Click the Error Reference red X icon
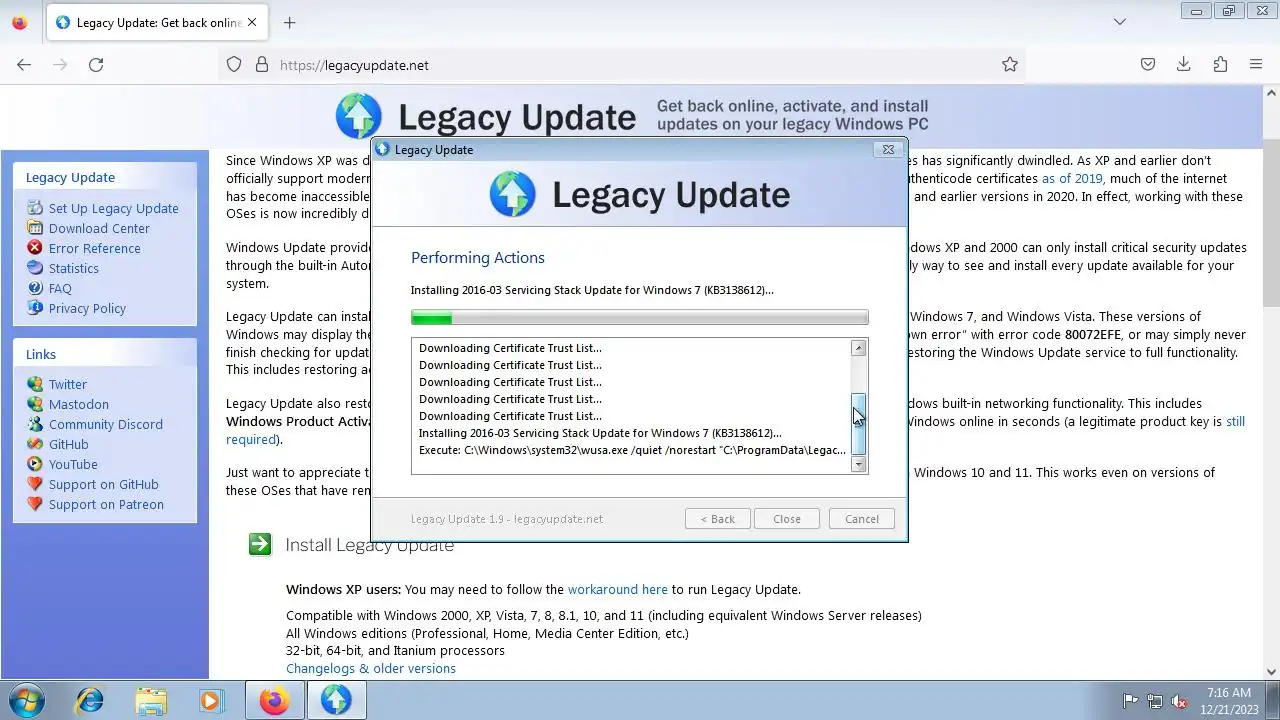The image size is (1280, 720). pyautogui.click(x=35, y=248)
